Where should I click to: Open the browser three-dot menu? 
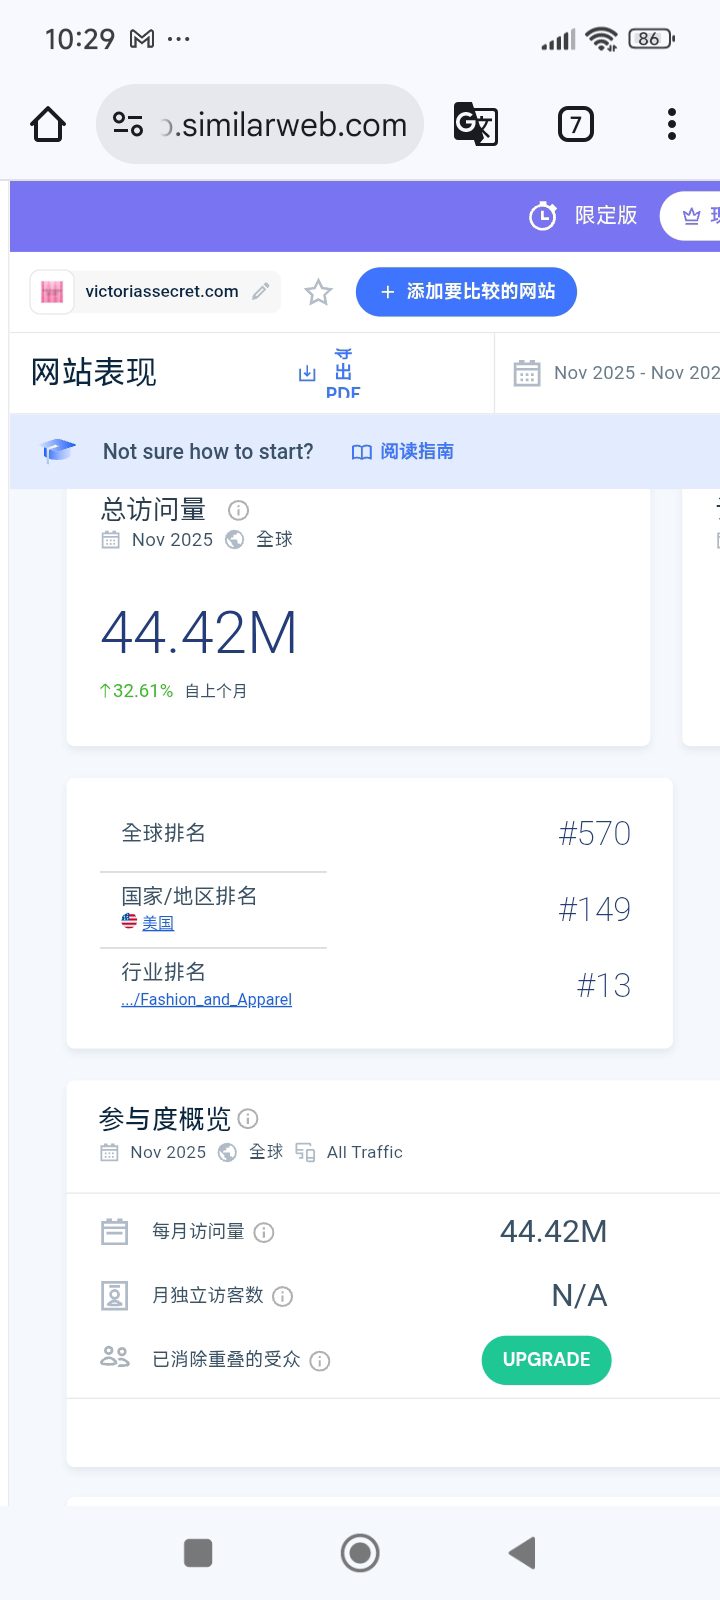coord(672,125)
